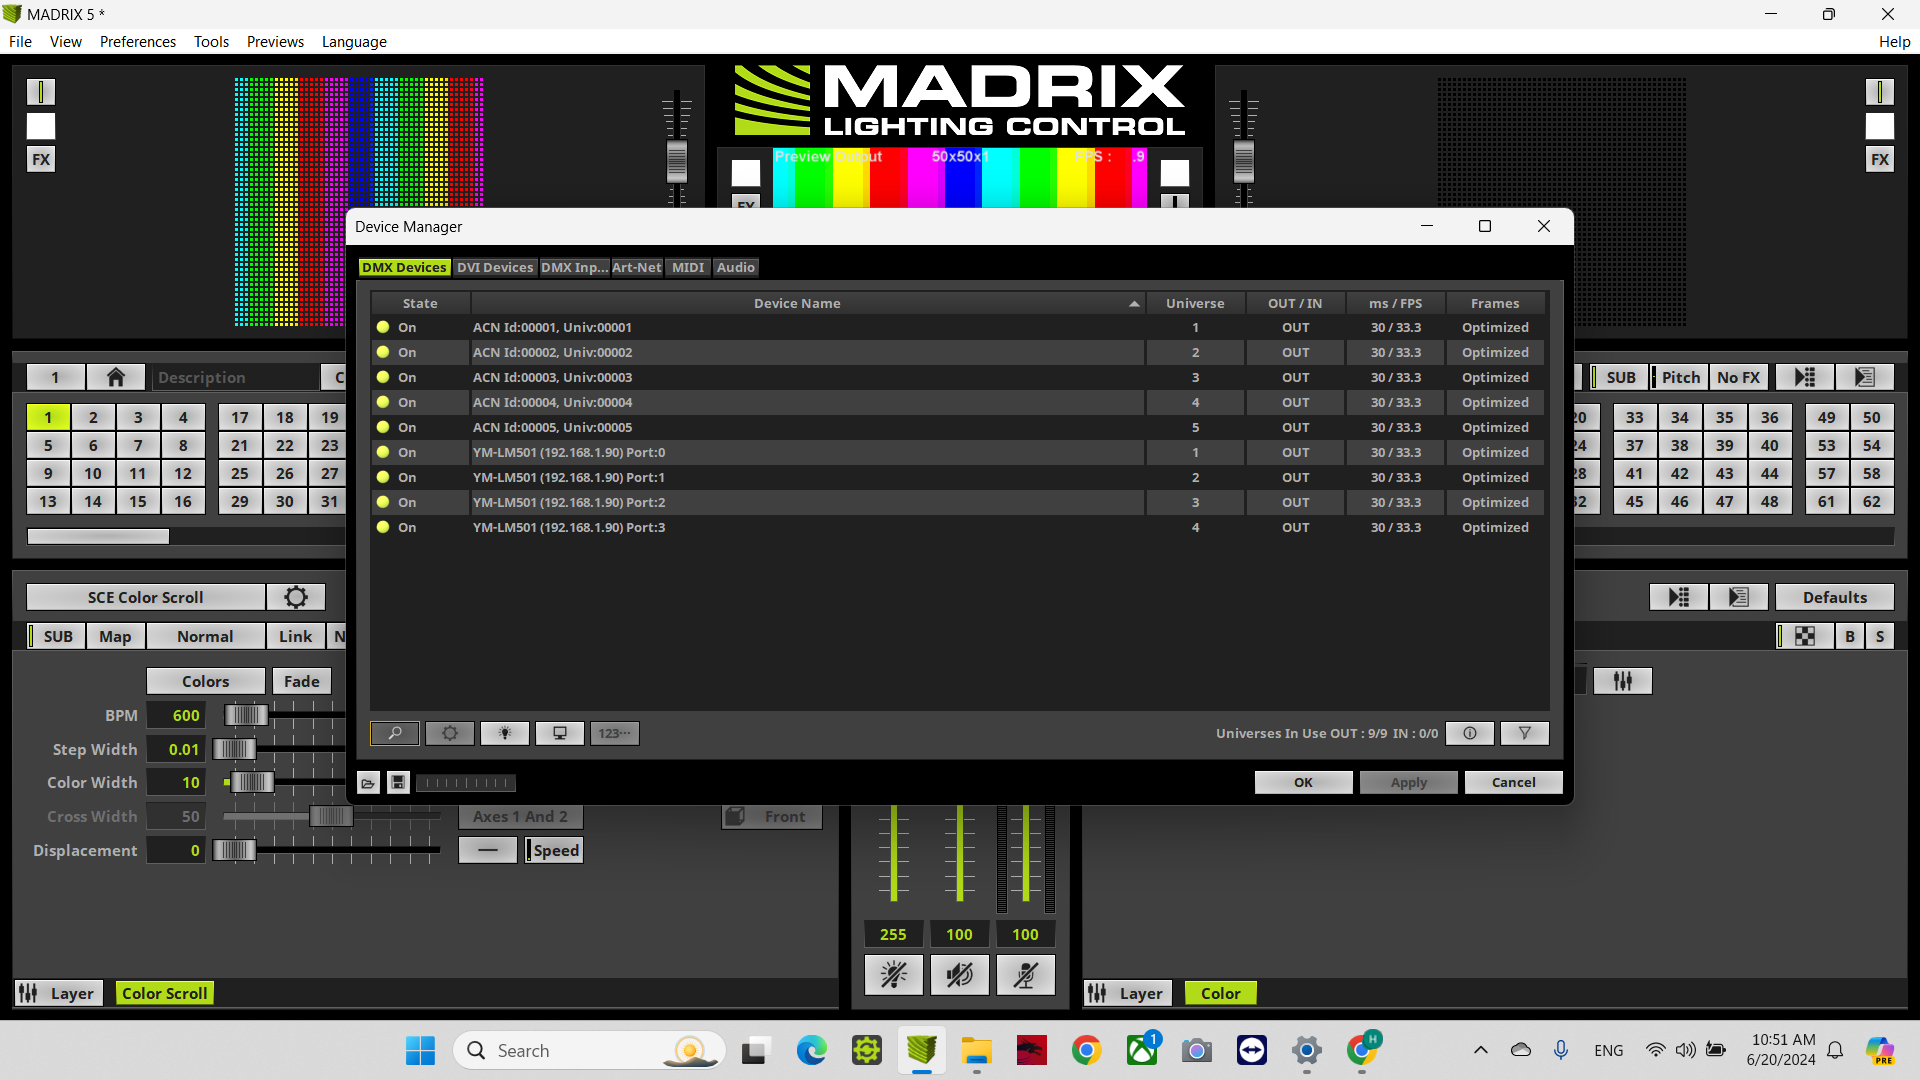The height and width of the screenshot is (1080, 1920).
Task: Click the filter icon bottom right of Device Manager
Action: (1524, 733)
